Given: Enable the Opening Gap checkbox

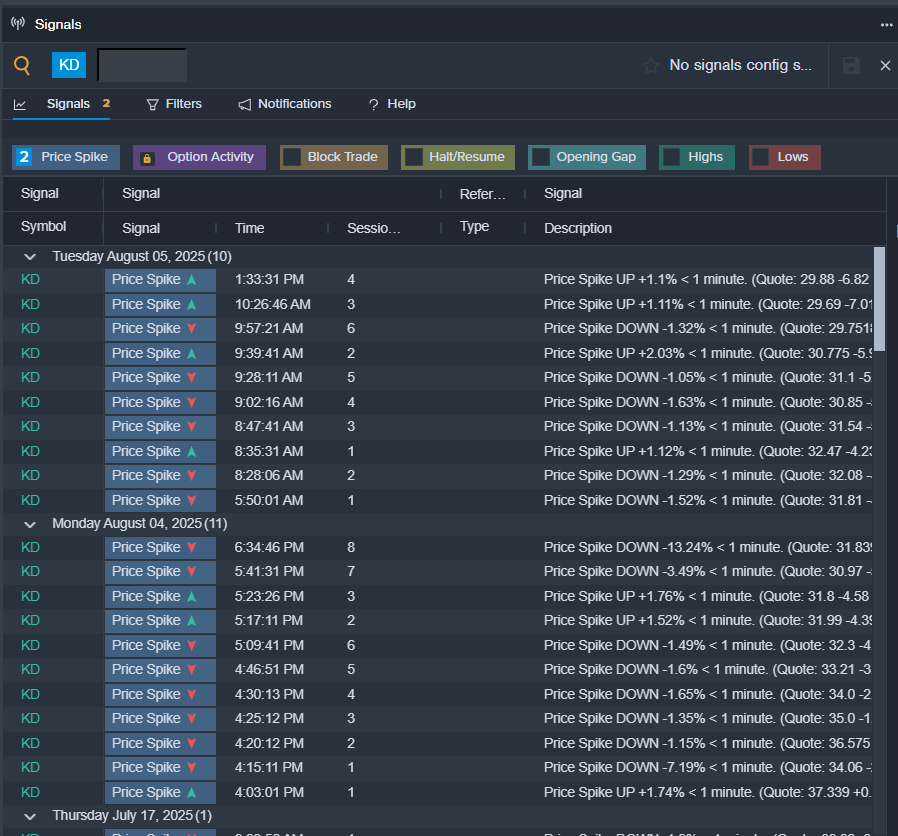Looking at the screenshot, I should click(x=541, y=157).
